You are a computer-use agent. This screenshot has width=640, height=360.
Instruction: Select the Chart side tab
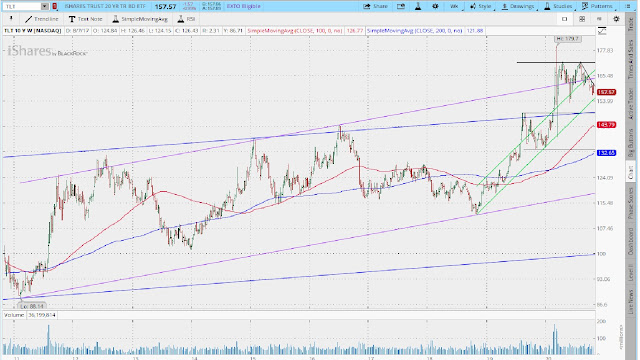(631, 172)
